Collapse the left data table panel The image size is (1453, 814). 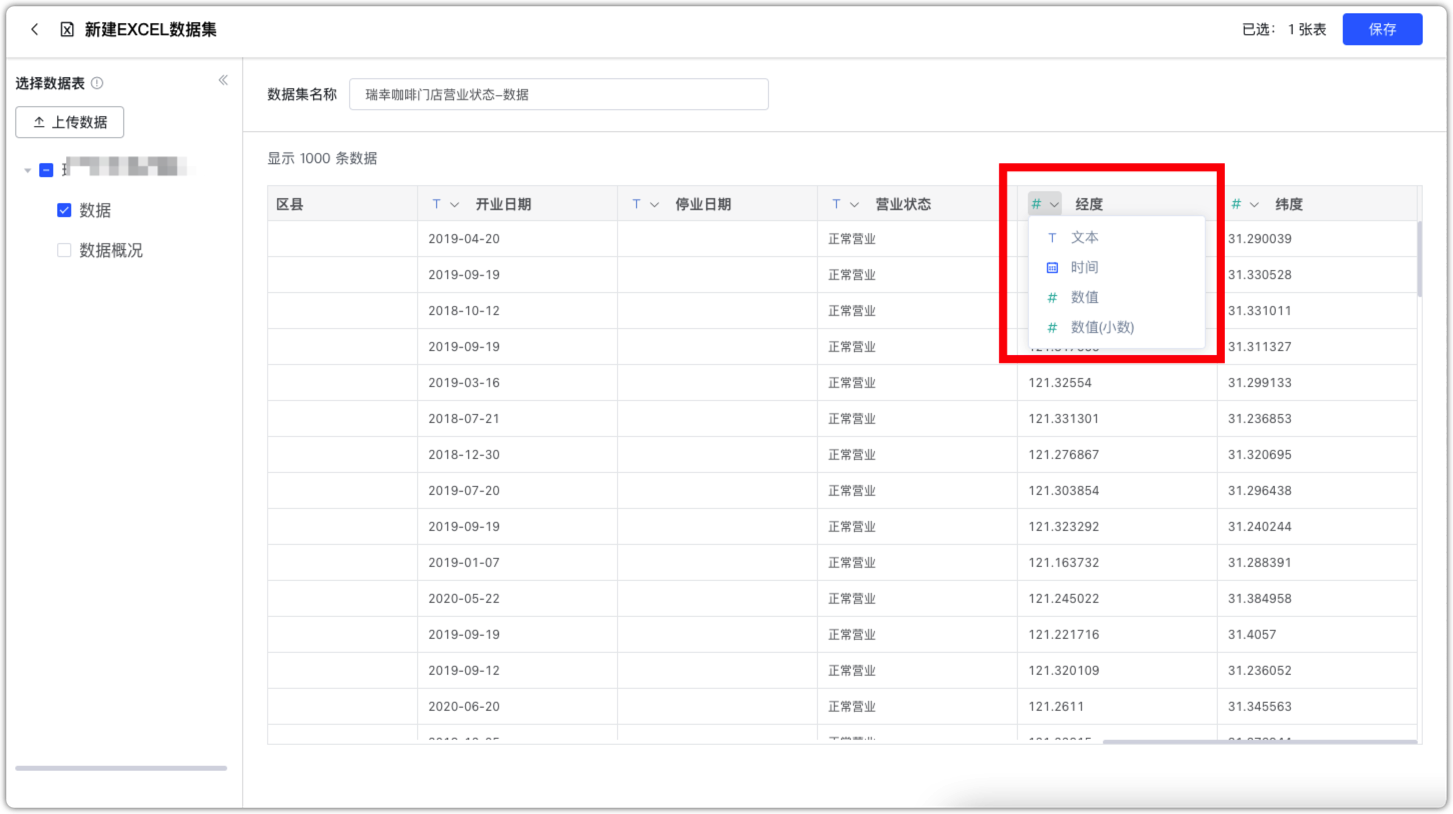[223, 80]
